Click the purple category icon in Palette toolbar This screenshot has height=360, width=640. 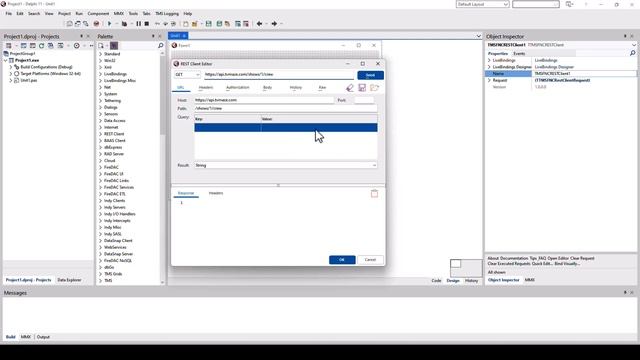pyautogui.click(x=114, y=46)
